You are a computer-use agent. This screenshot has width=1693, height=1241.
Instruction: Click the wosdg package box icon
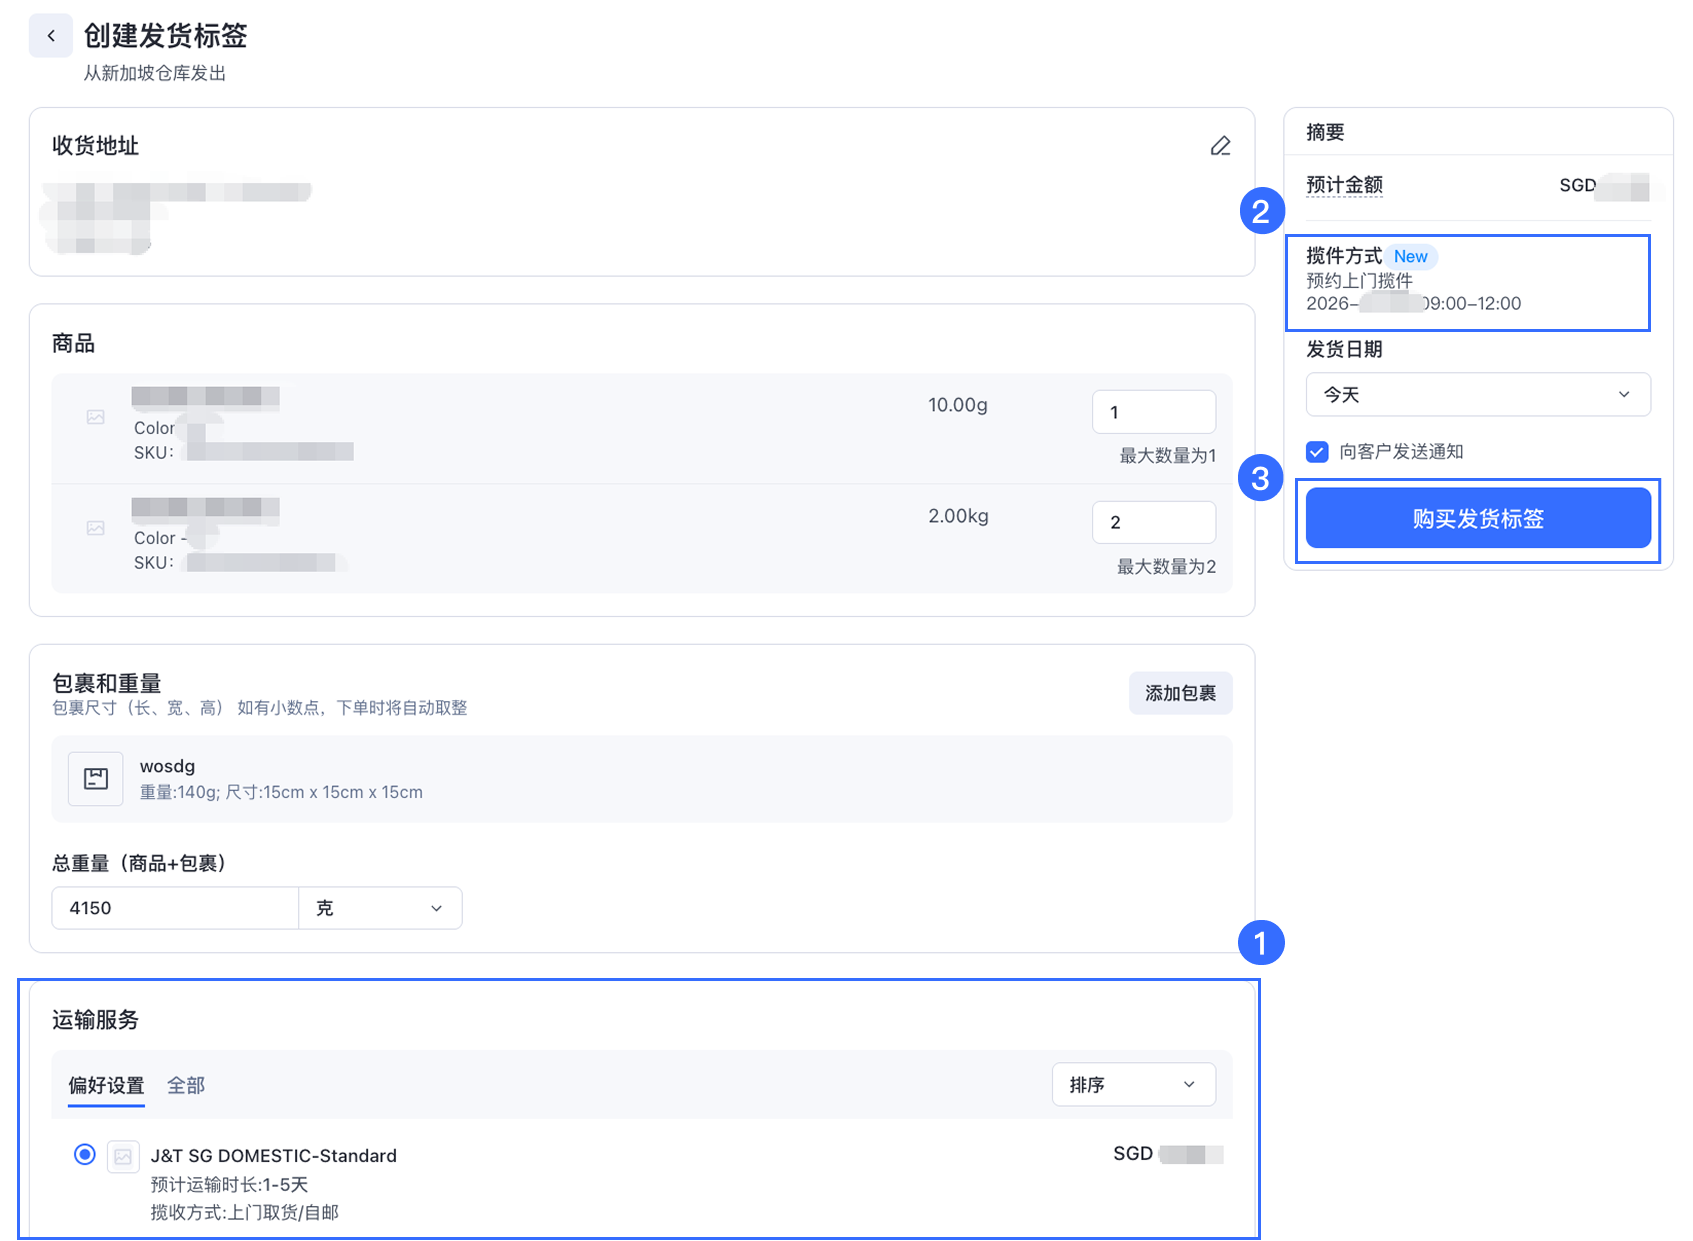pos(96,779)
